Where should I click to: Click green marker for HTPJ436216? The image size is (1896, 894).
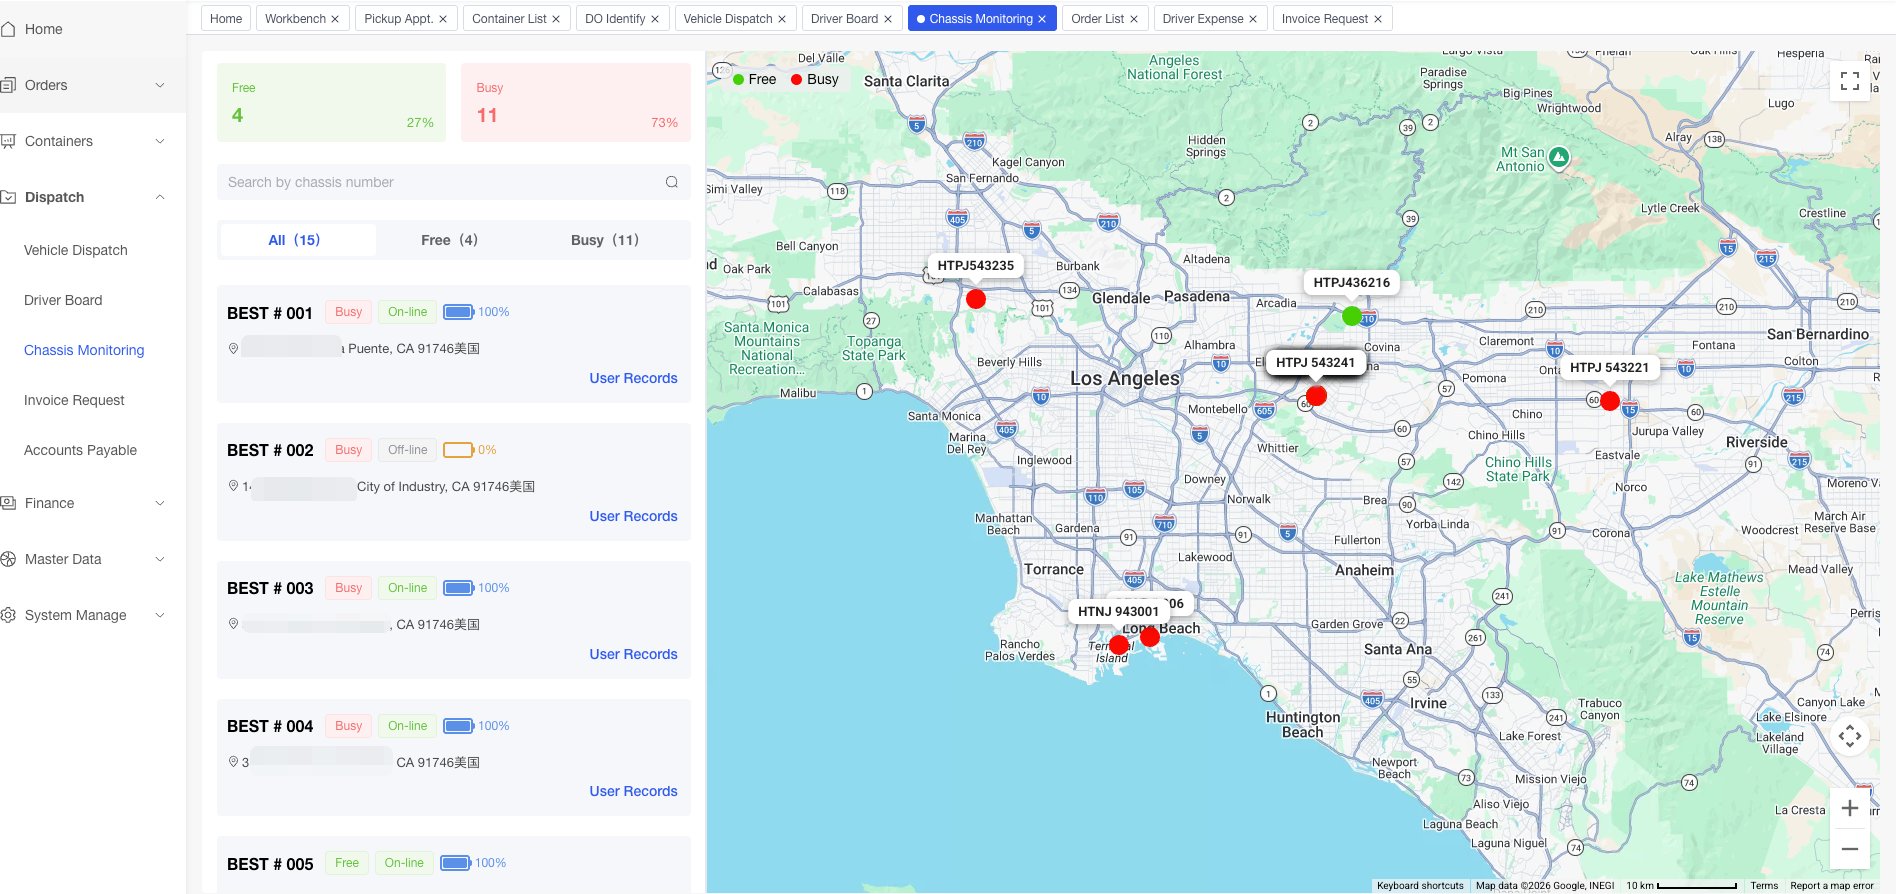tap(1352, 316)
